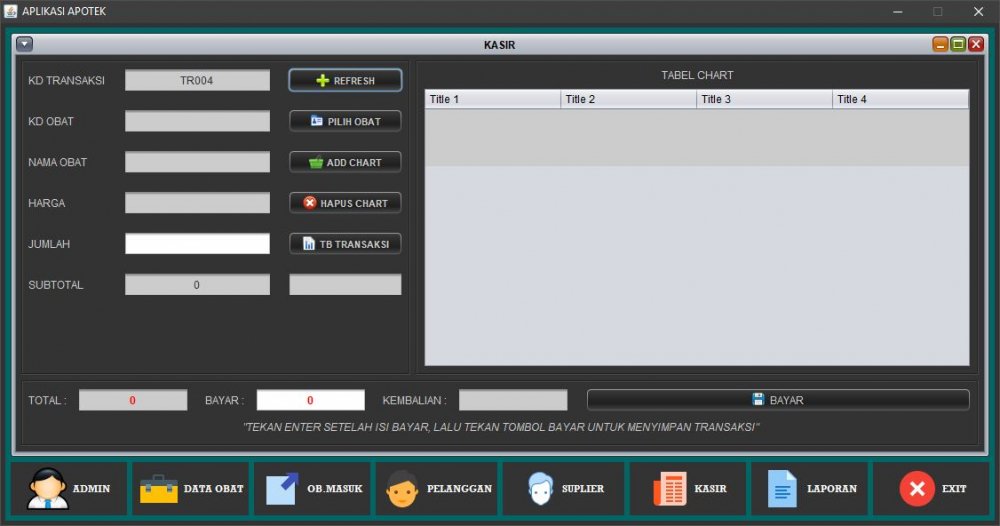Click the BAYAR amount input field

coord(310,400)
